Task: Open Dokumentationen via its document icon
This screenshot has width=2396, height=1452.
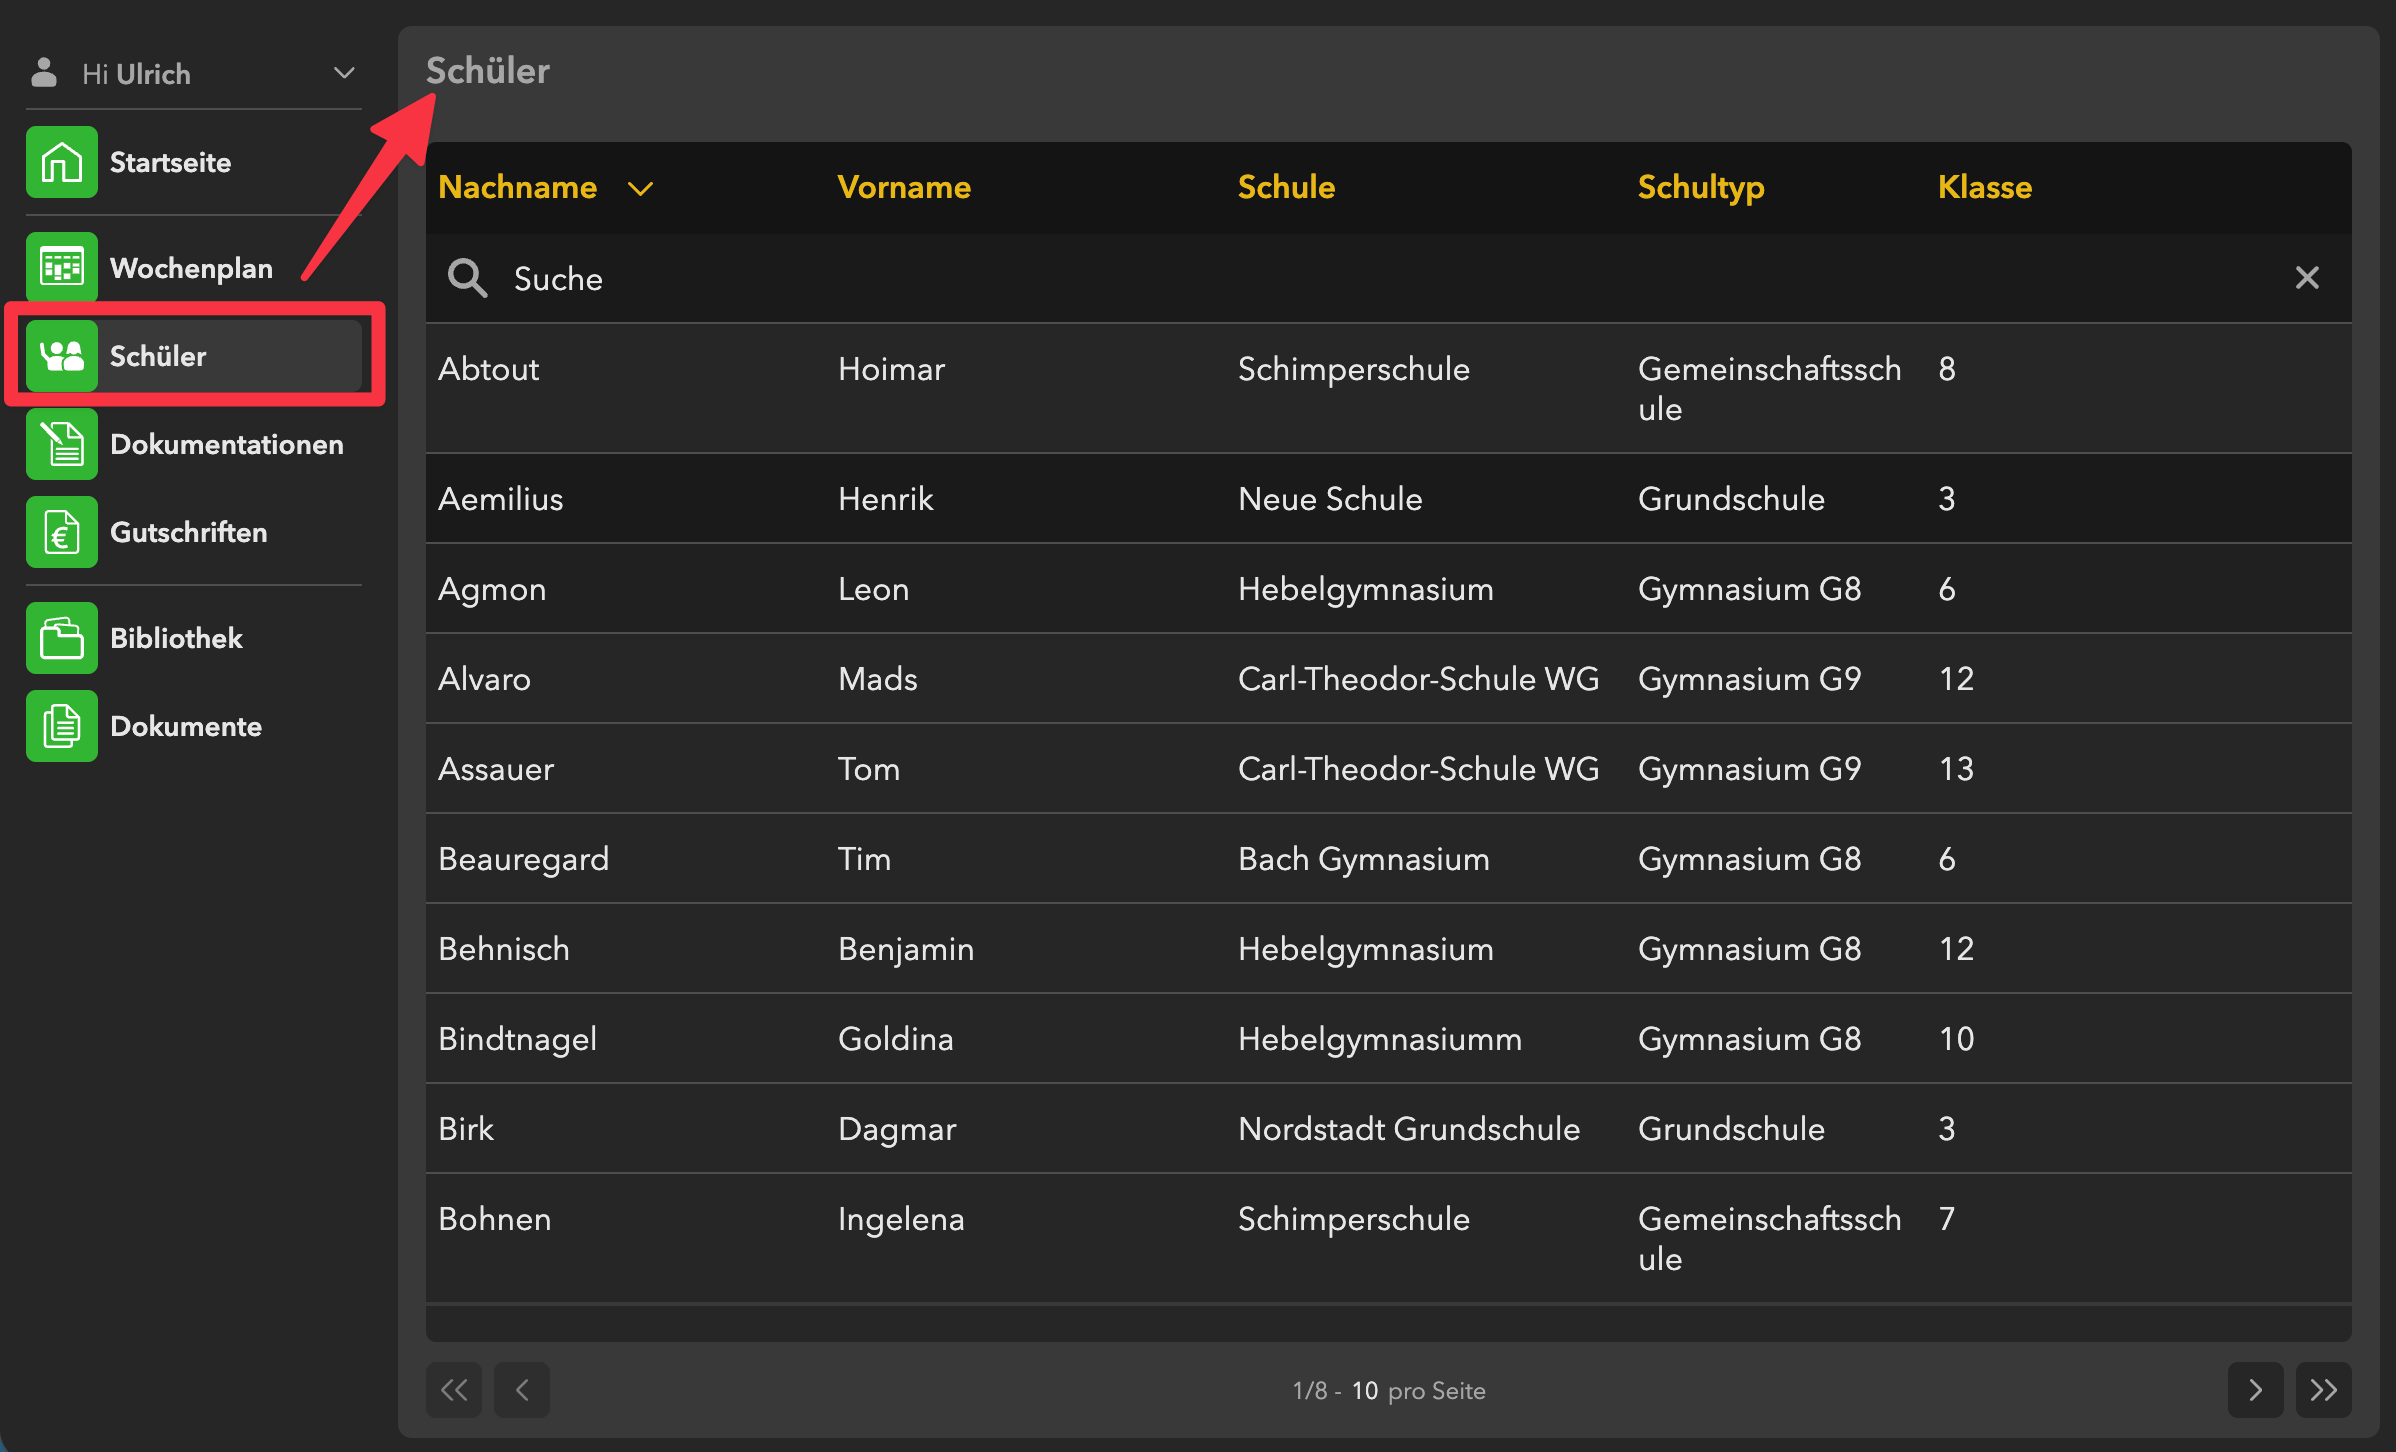Action: click(62, 444)
